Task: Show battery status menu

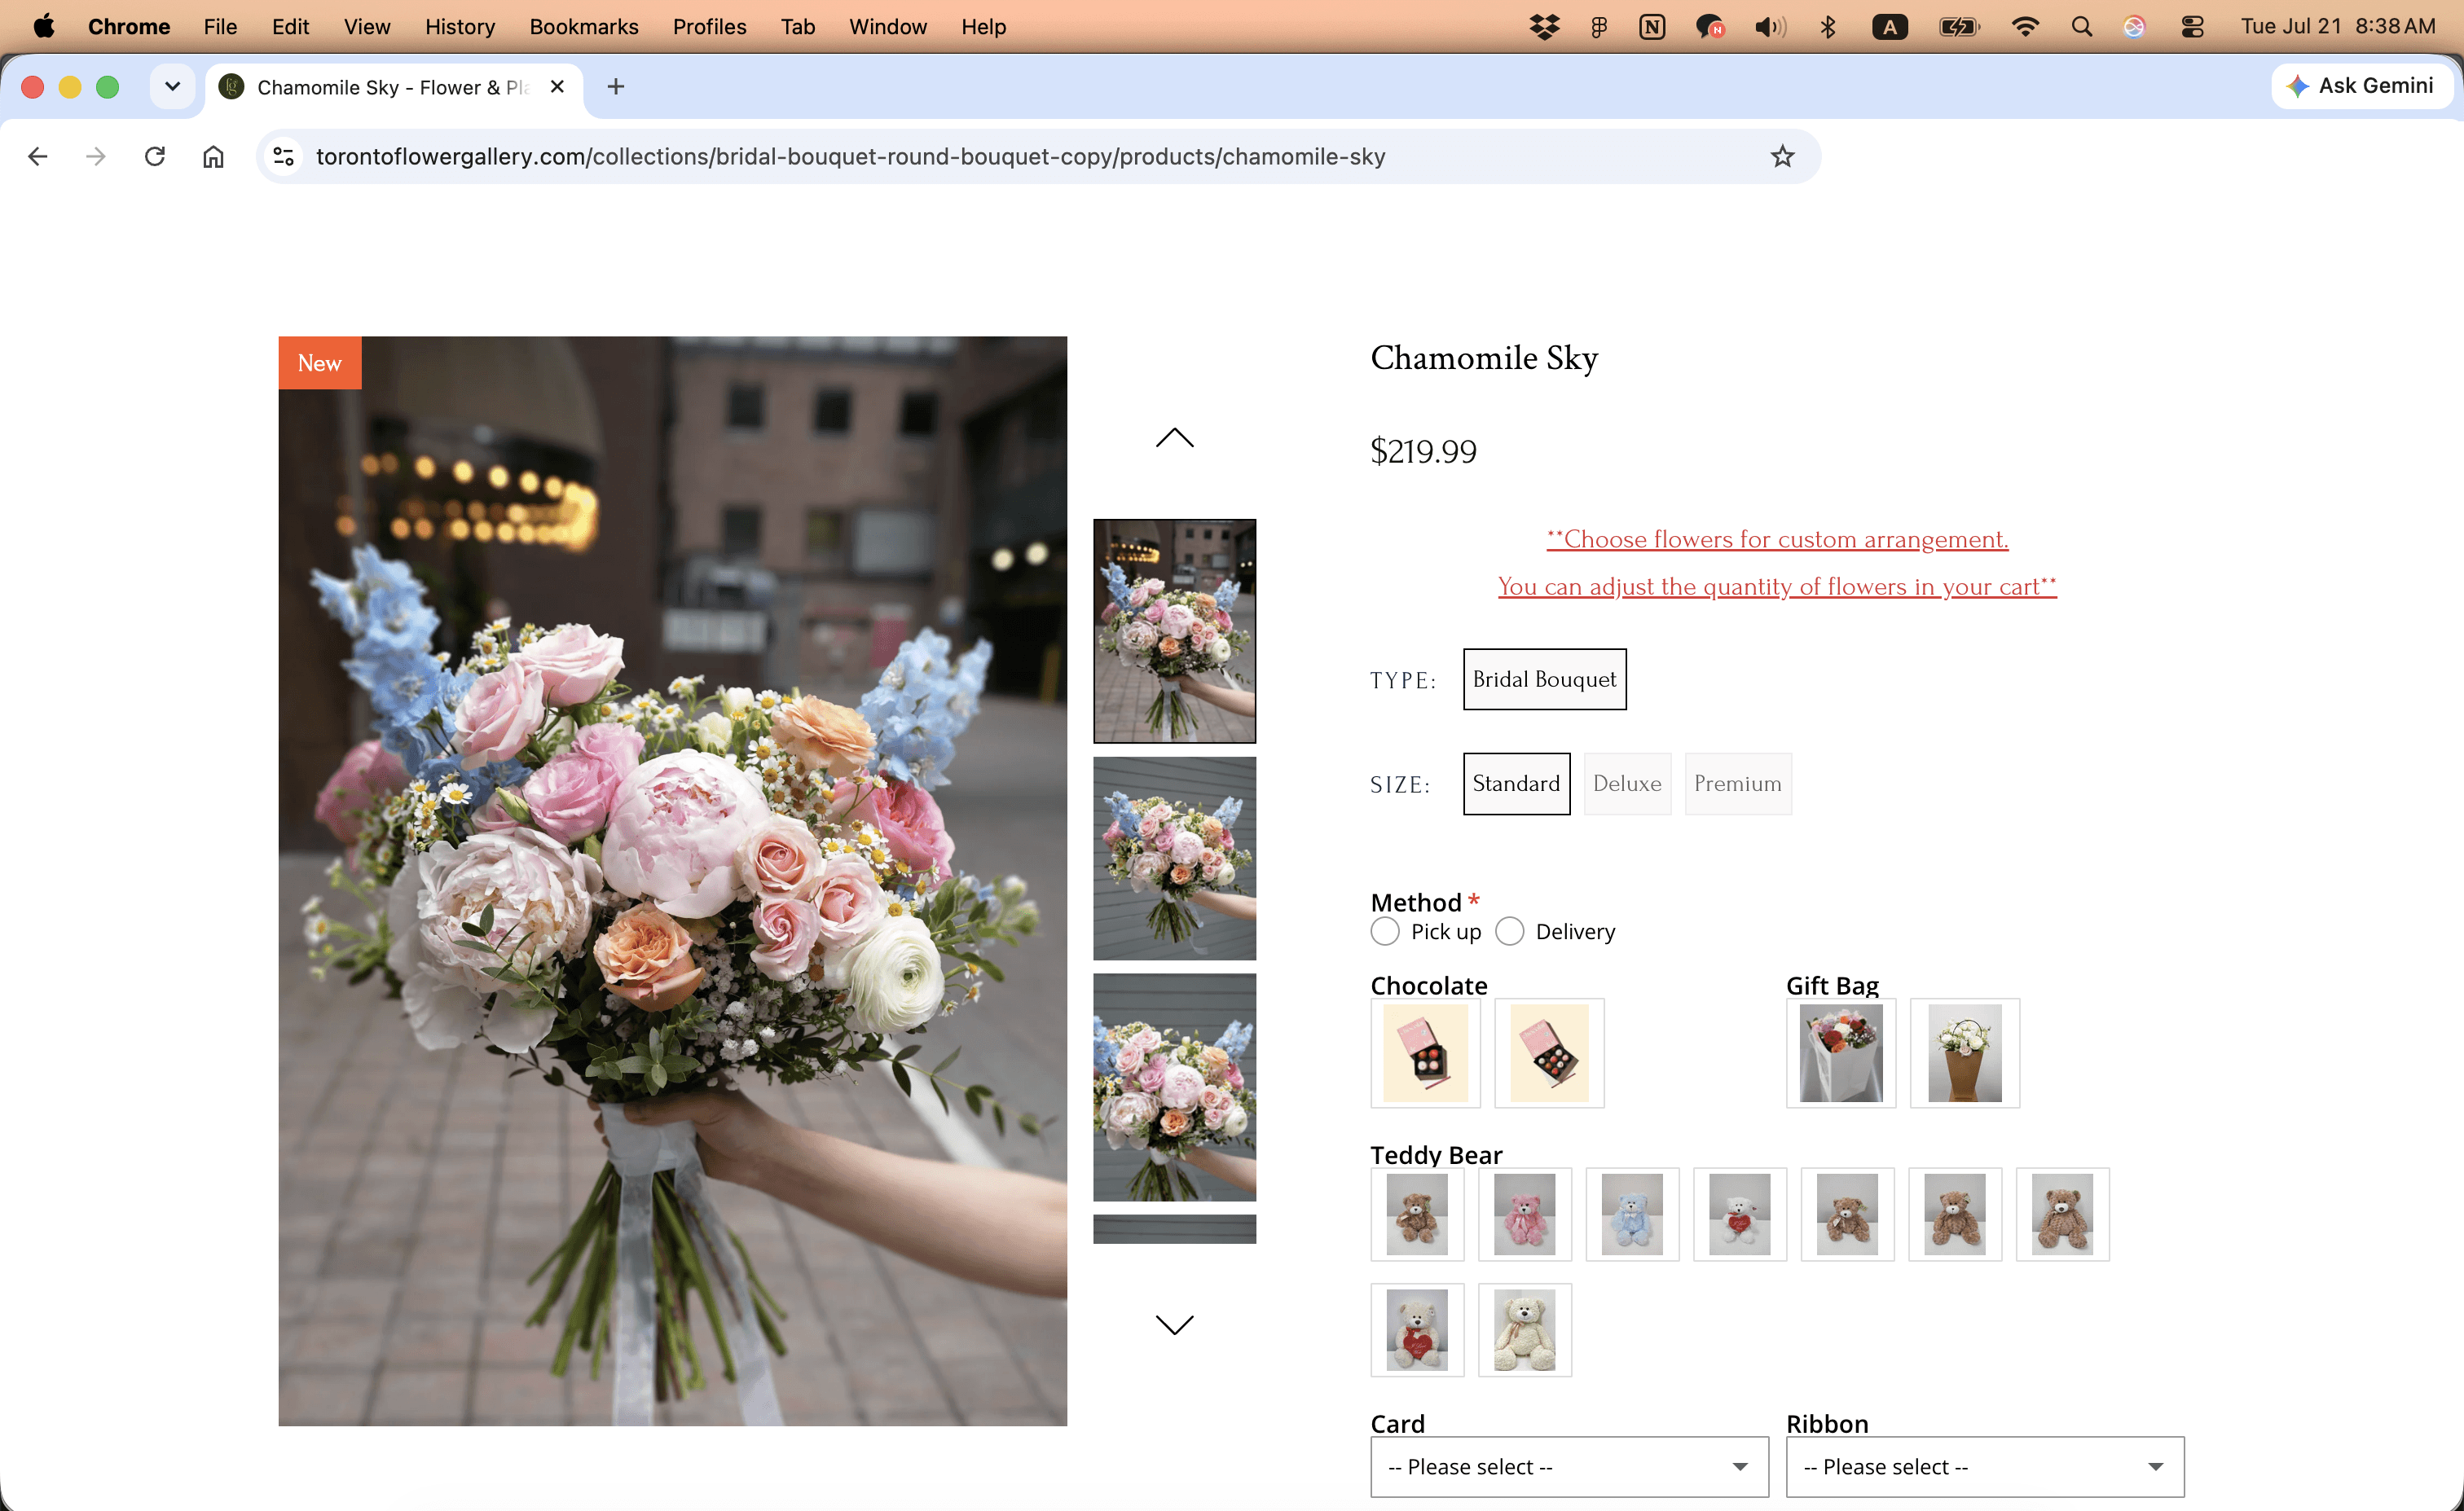Action: click(1959, 27)
